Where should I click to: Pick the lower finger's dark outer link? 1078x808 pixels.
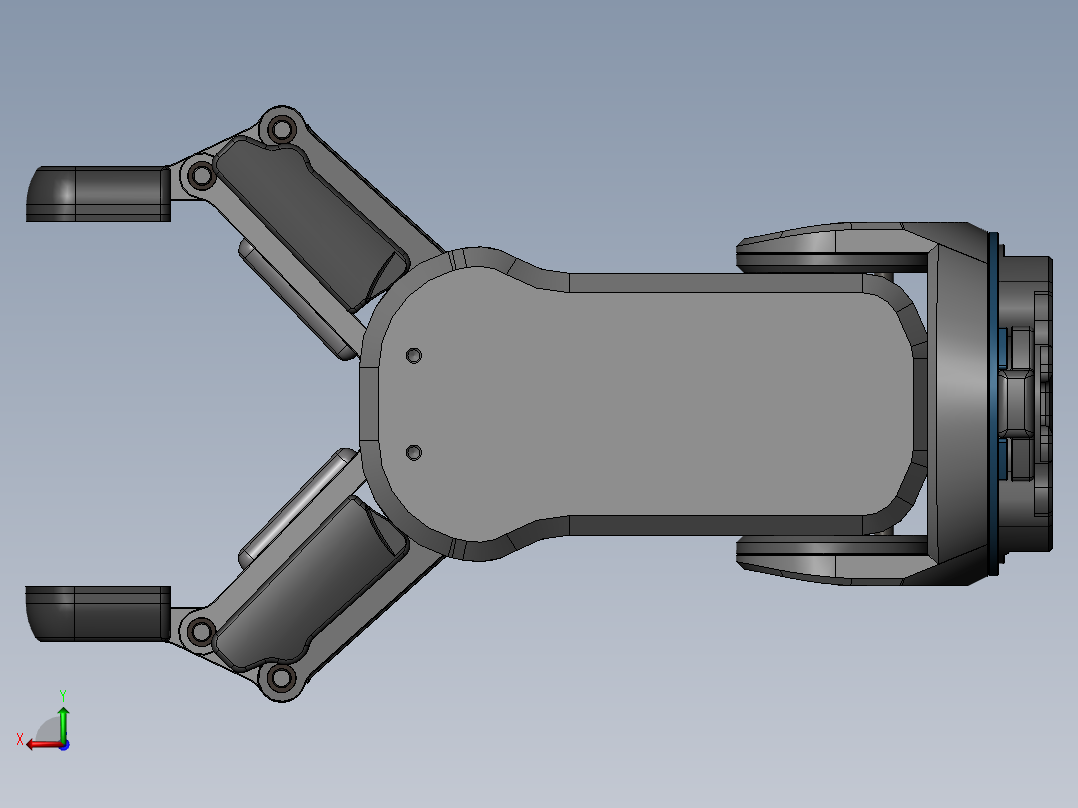(310, 585)
